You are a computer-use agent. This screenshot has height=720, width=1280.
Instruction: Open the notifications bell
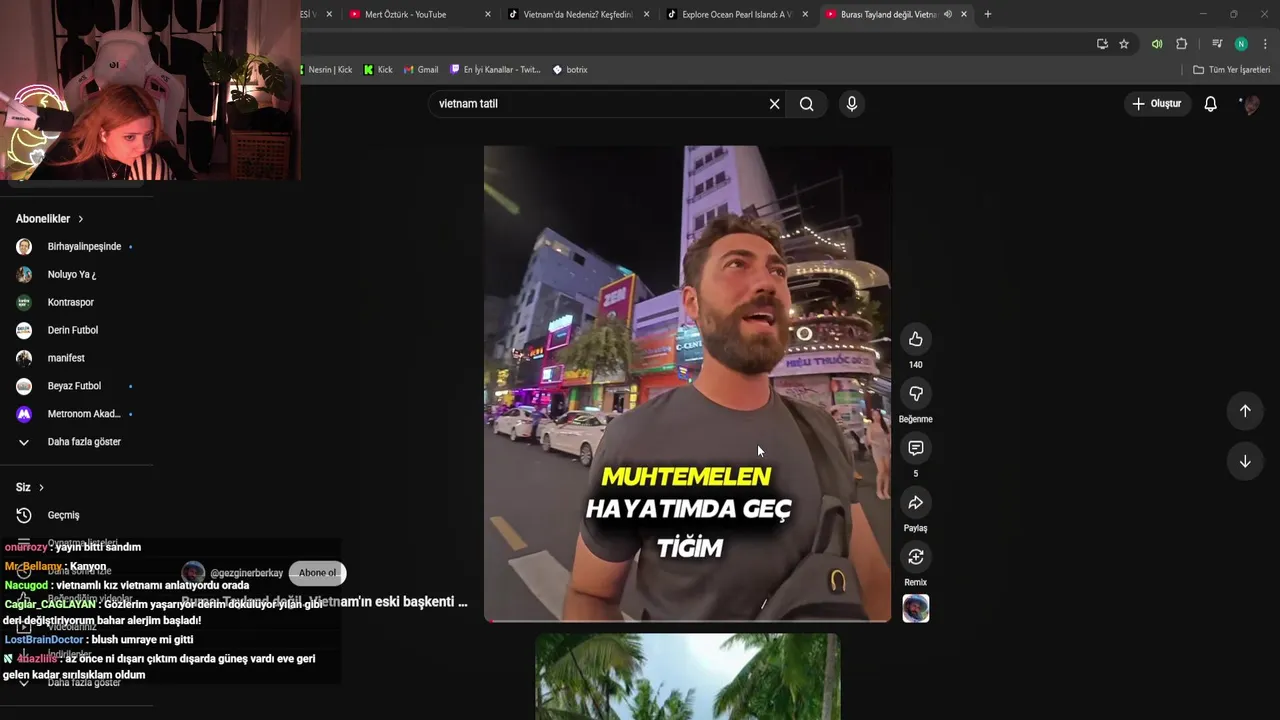tap(1210, 104)
